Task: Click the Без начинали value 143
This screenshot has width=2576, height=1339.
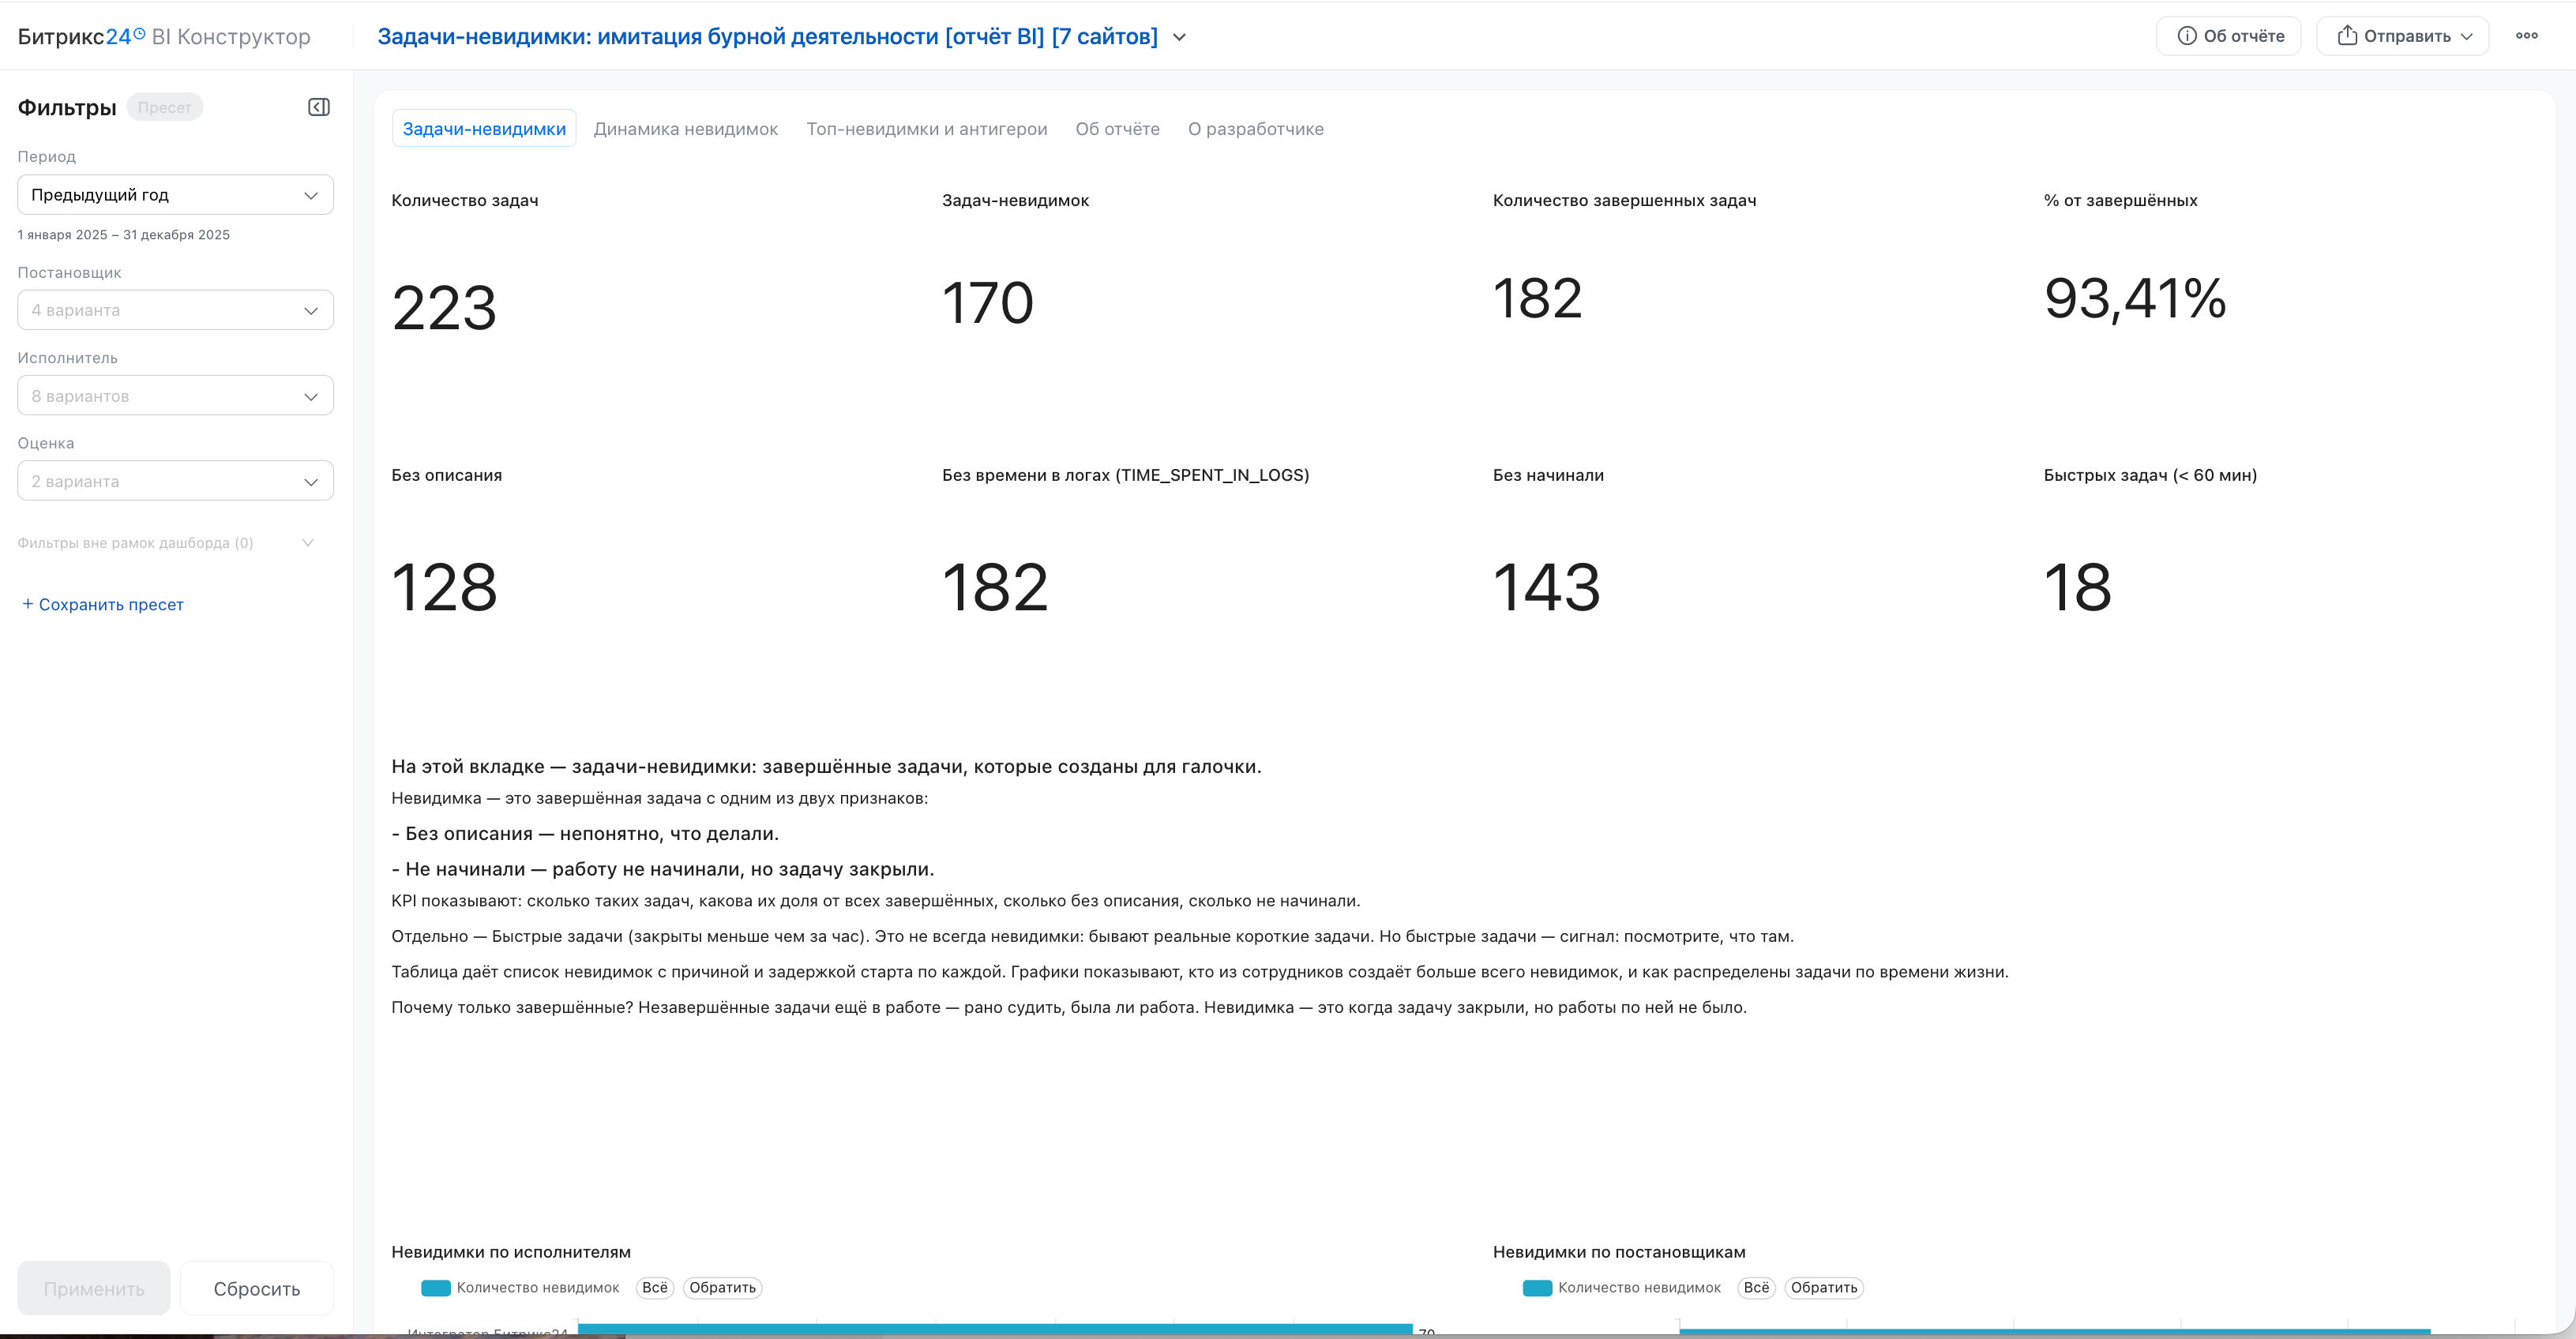Action: (x=1547, y=587)
